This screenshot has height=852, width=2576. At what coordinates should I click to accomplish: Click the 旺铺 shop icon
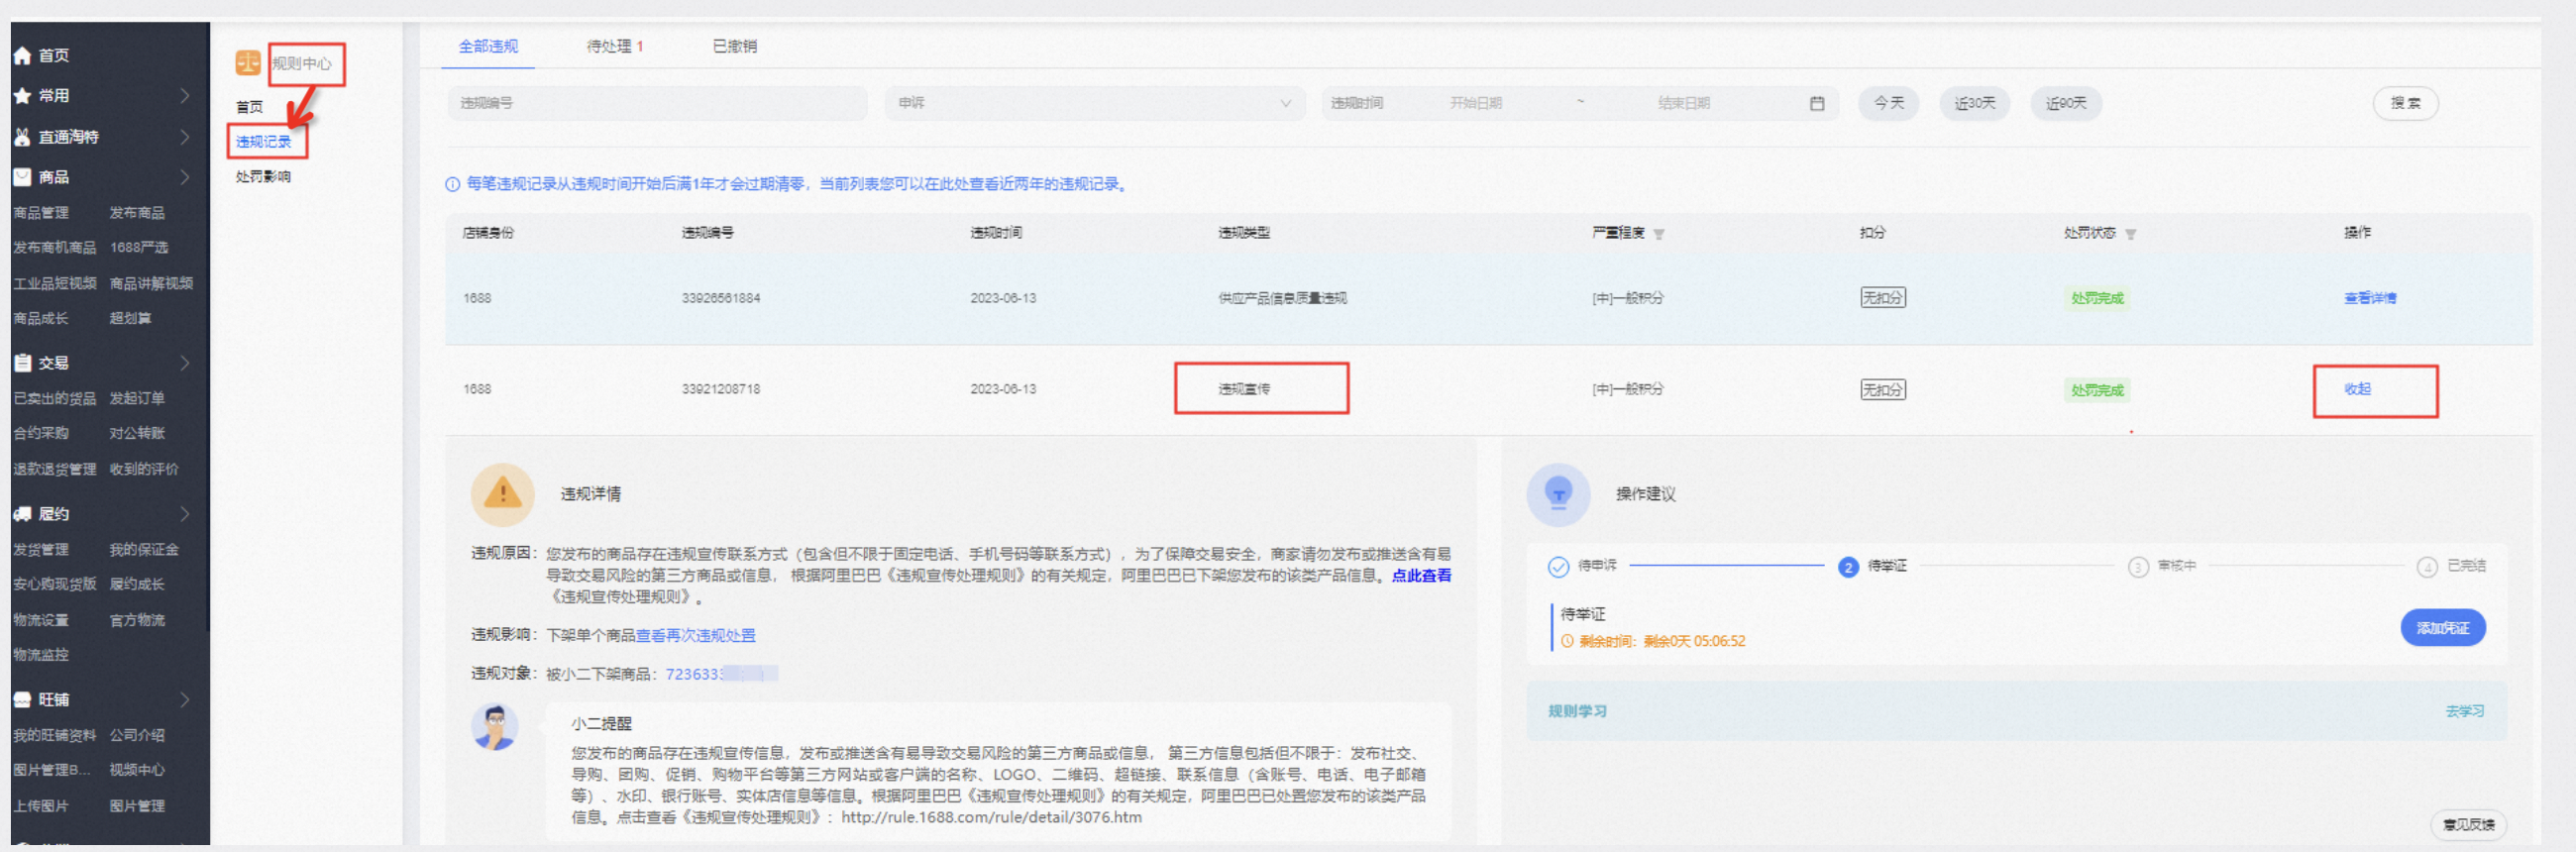(x=22, y=700)
